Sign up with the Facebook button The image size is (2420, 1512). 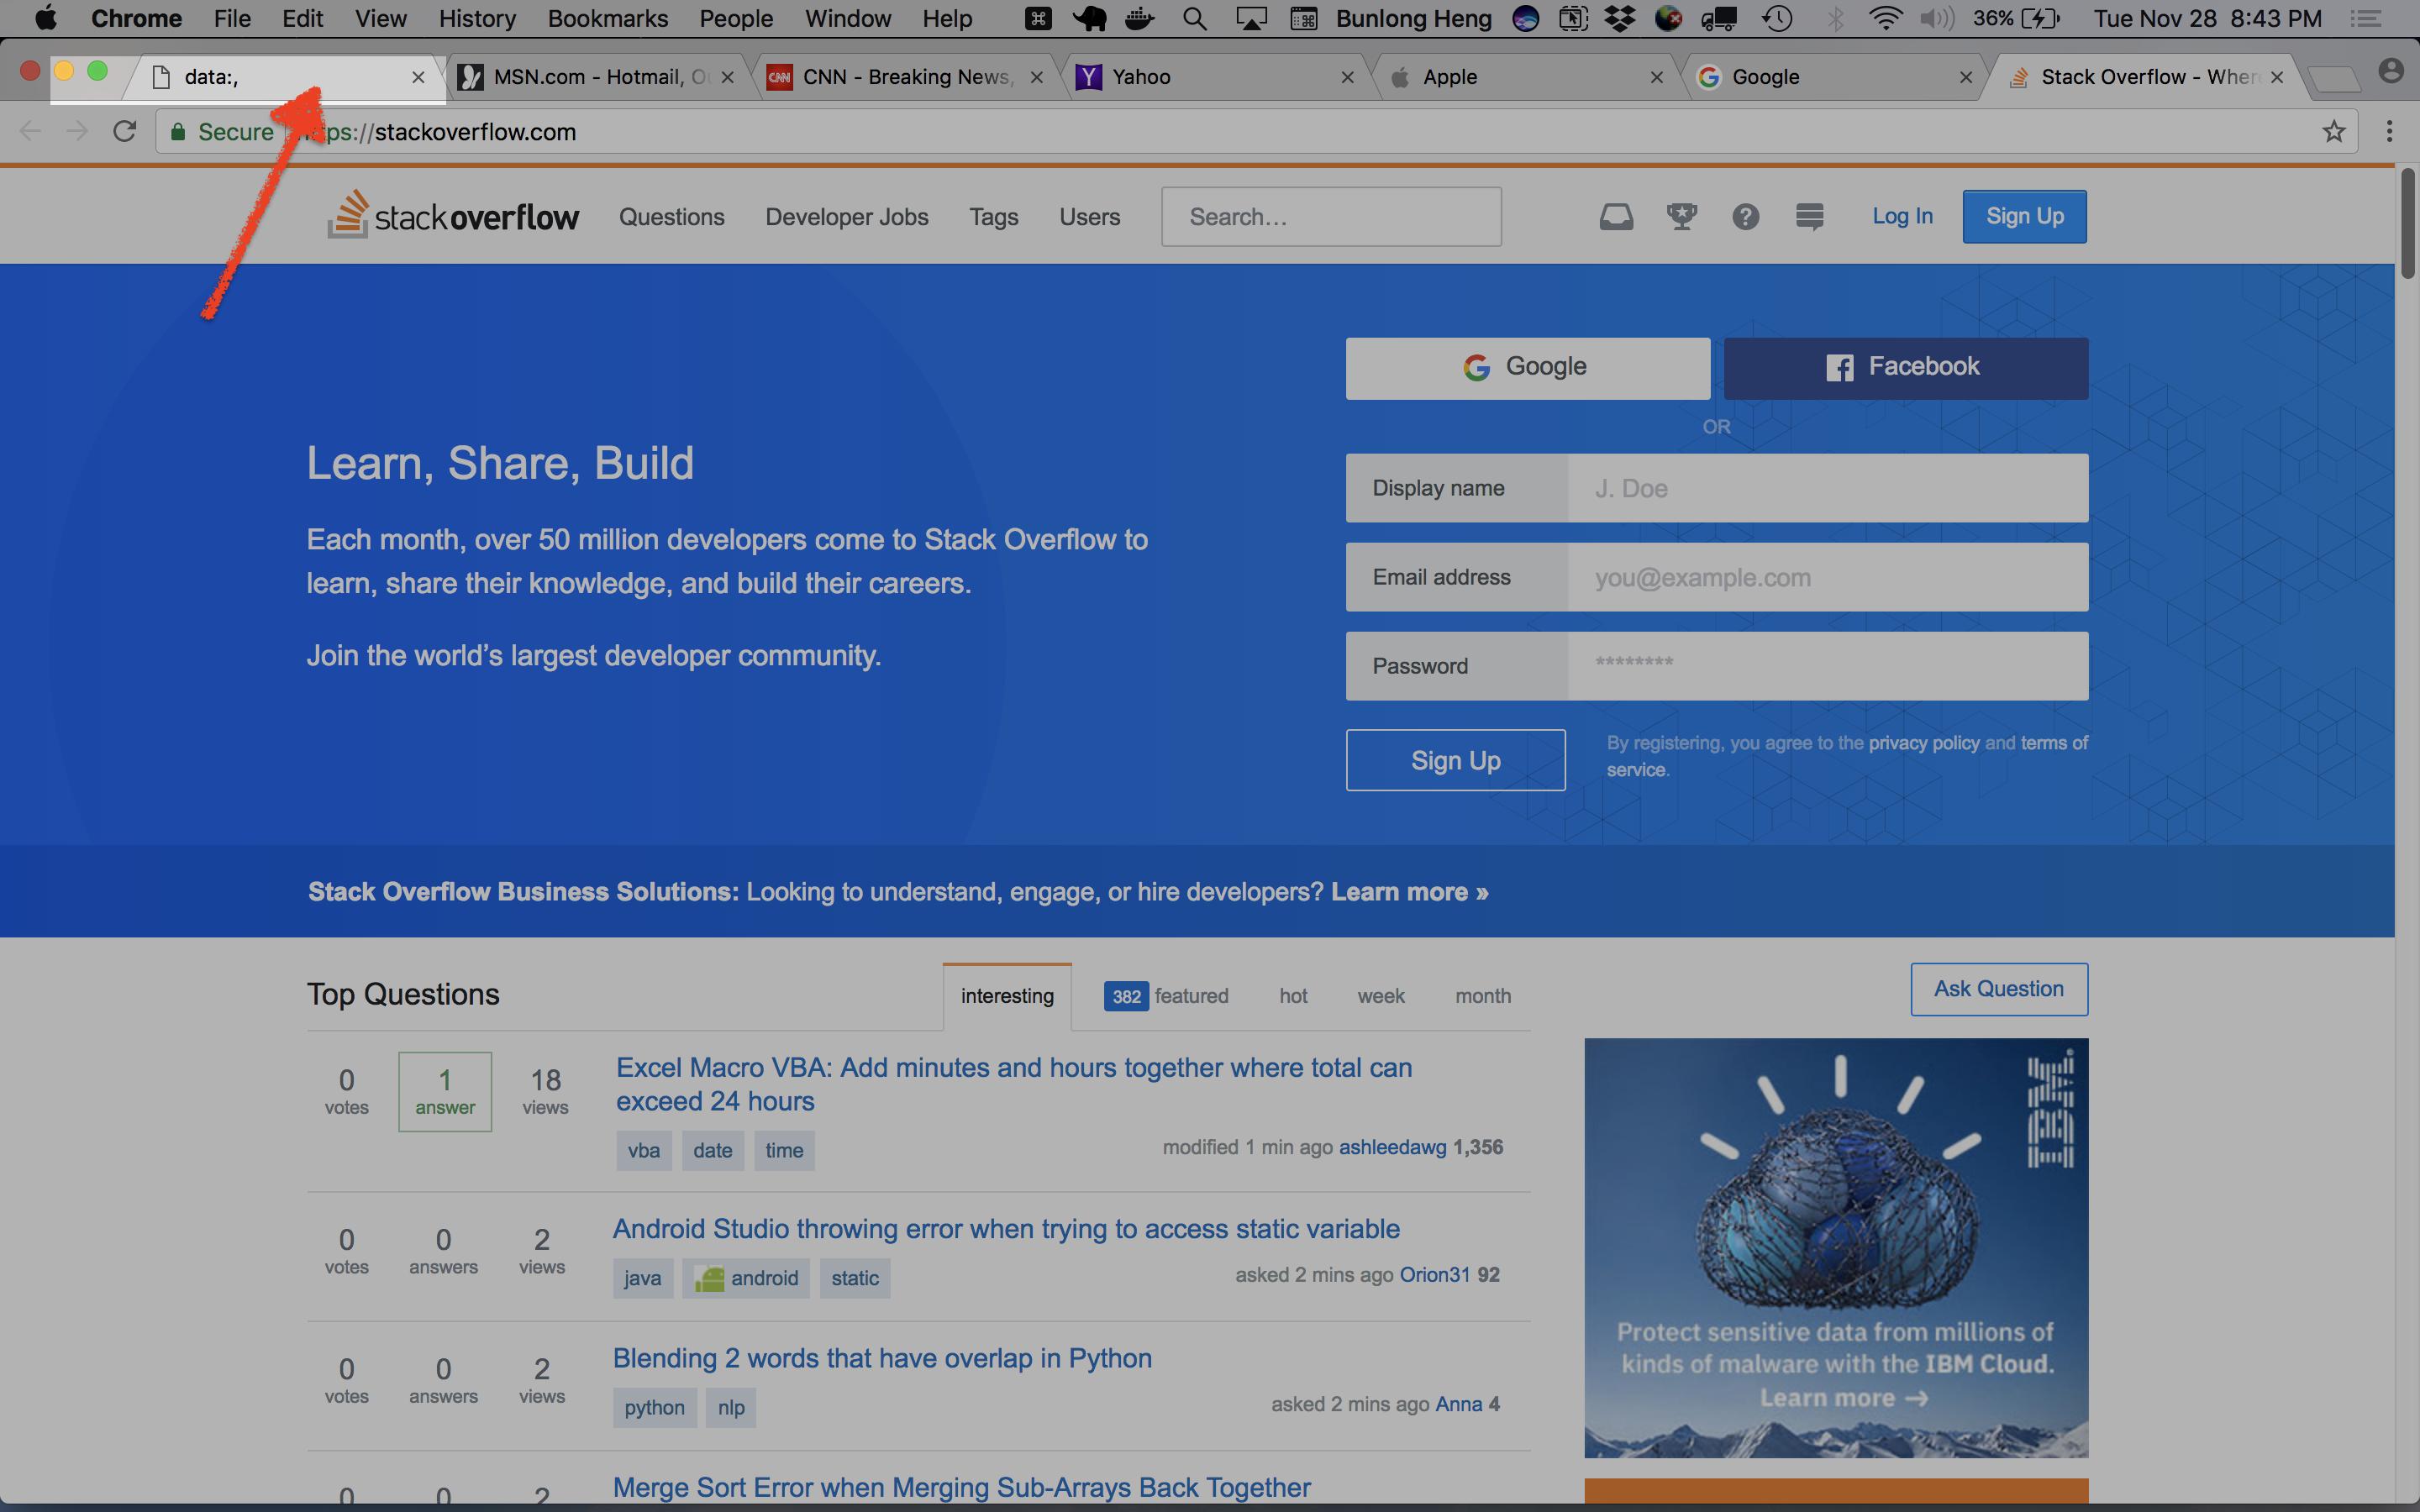pyautogui.click(x=1905, y=367)
